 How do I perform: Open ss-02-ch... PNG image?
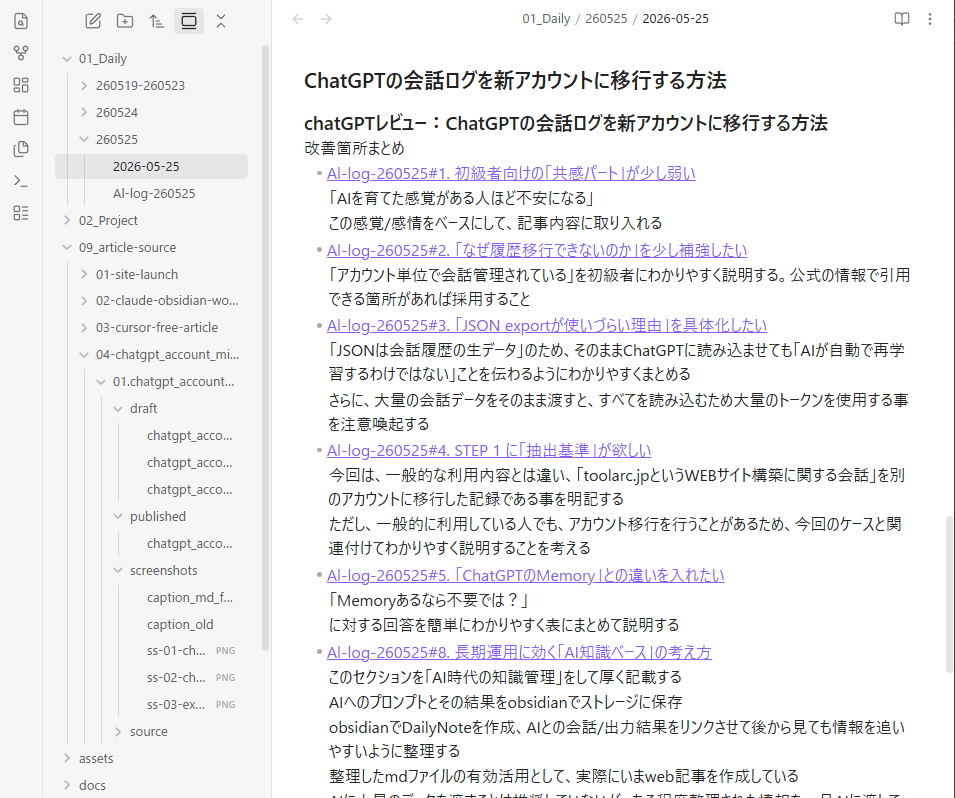point(177,677)
